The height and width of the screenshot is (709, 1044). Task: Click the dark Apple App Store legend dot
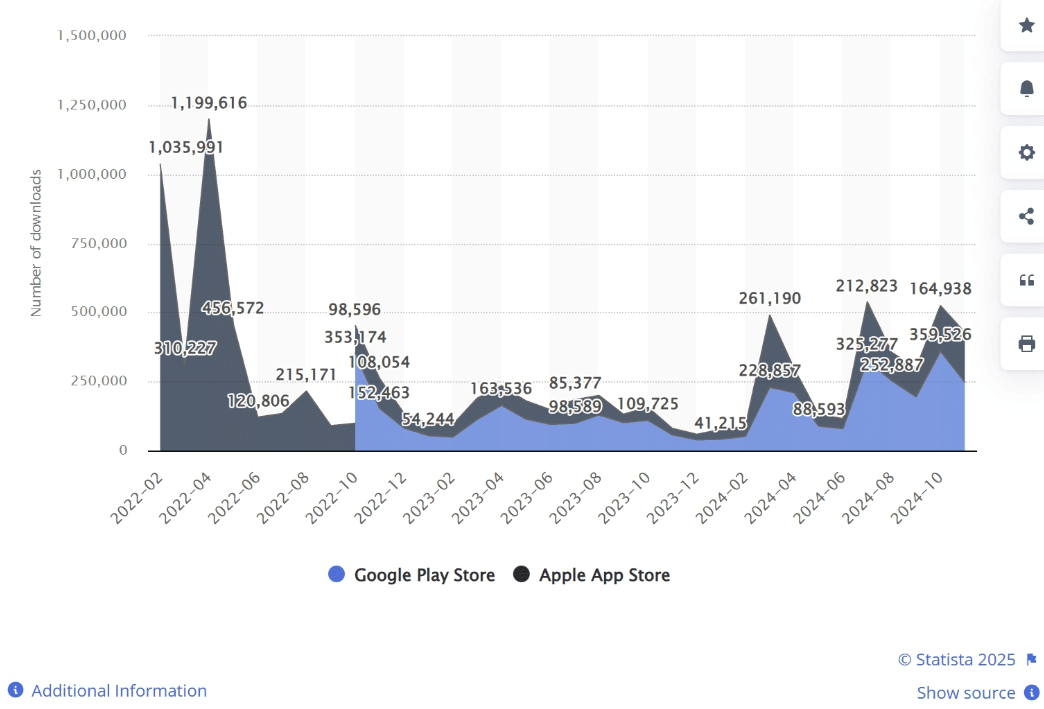point(521,575)
